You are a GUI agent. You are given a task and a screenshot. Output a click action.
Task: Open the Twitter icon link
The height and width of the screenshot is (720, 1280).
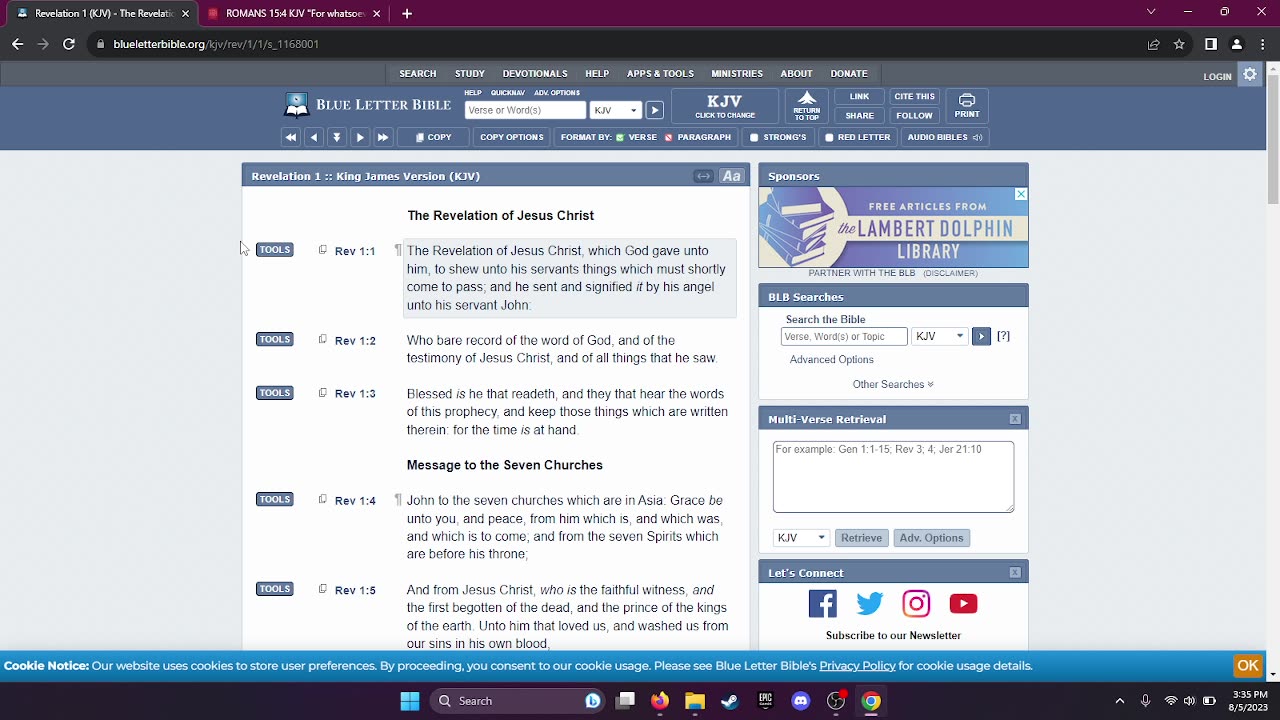click(870, 603)
